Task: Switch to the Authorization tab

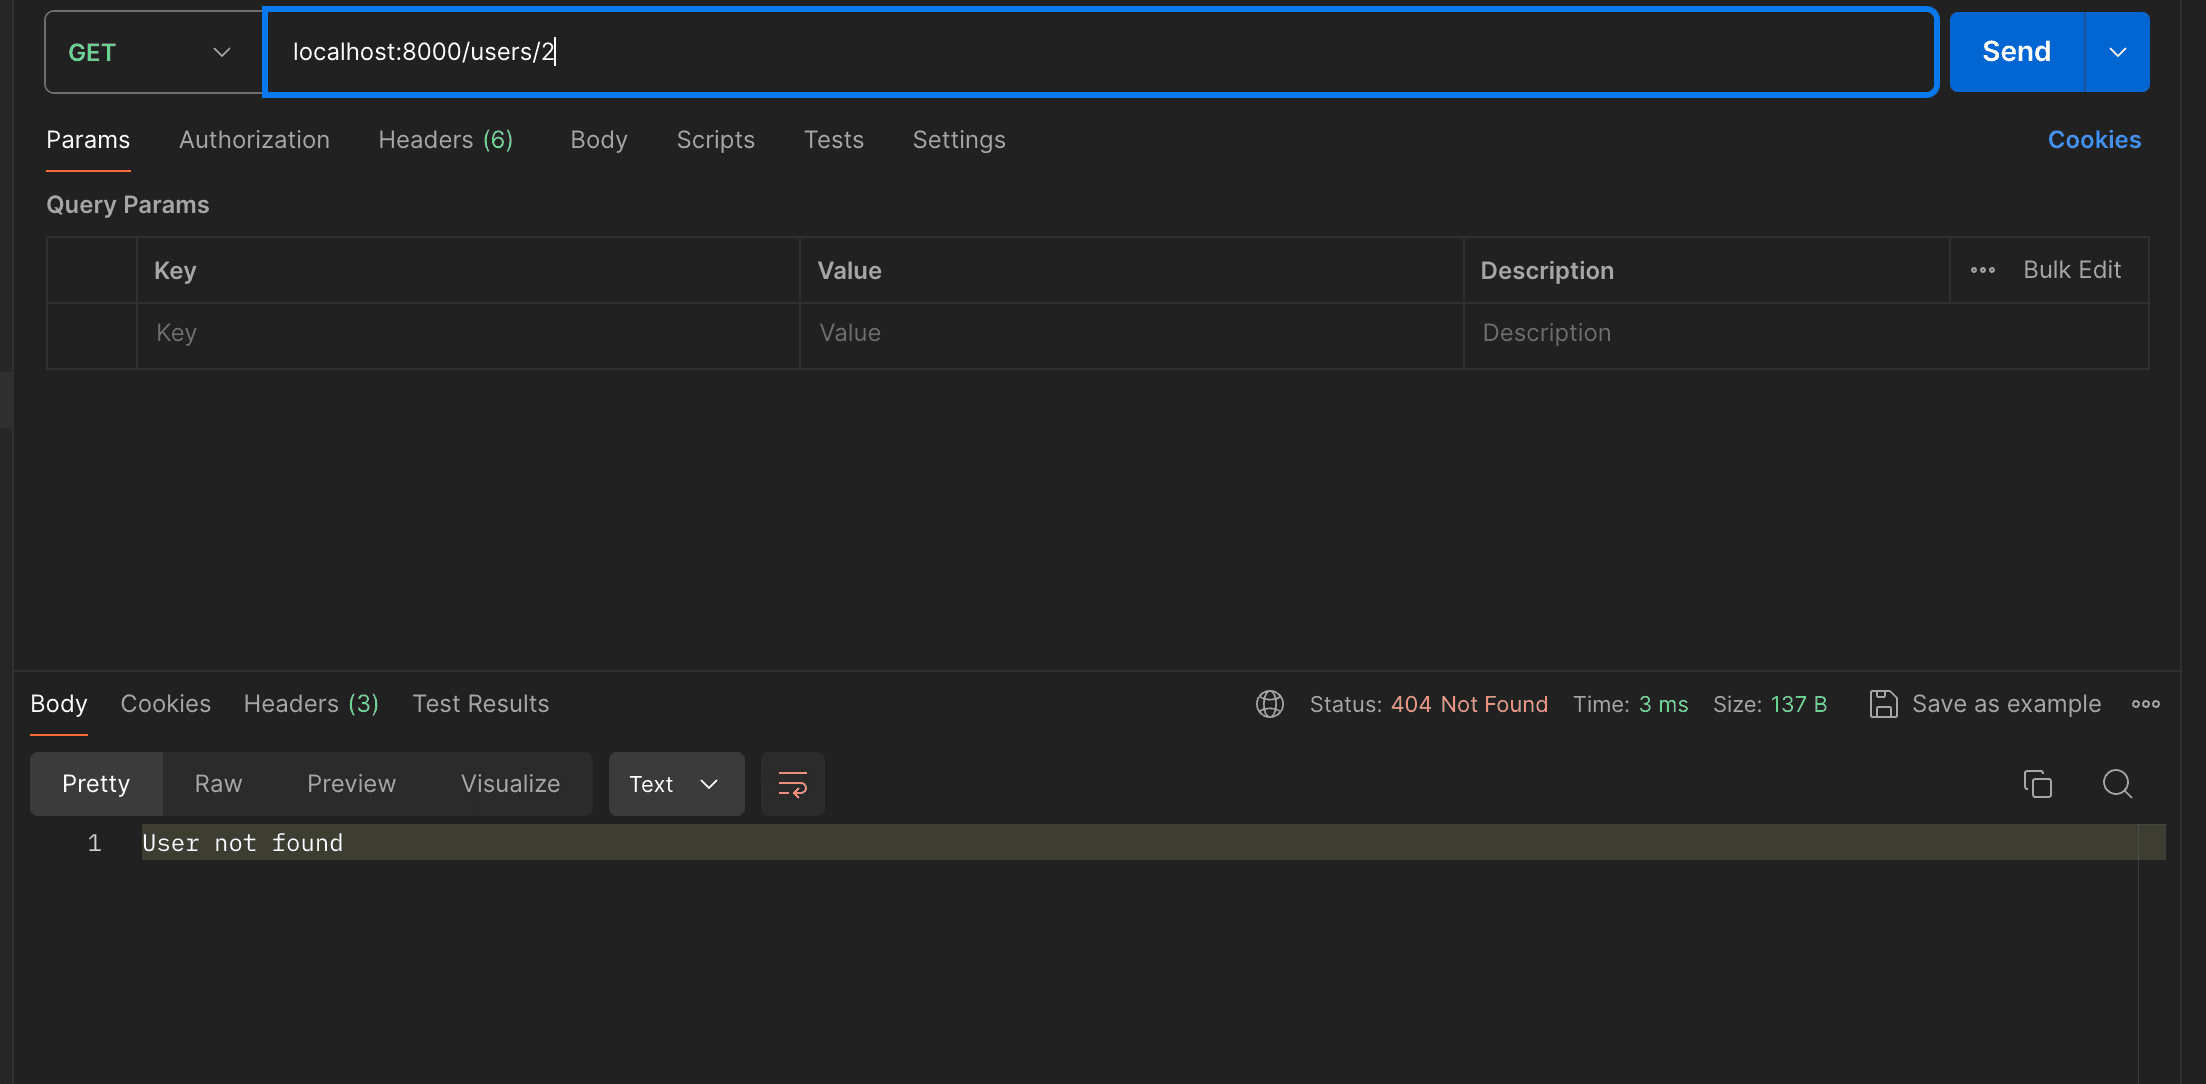Action: pyautogui.click(x=254, y=140)
